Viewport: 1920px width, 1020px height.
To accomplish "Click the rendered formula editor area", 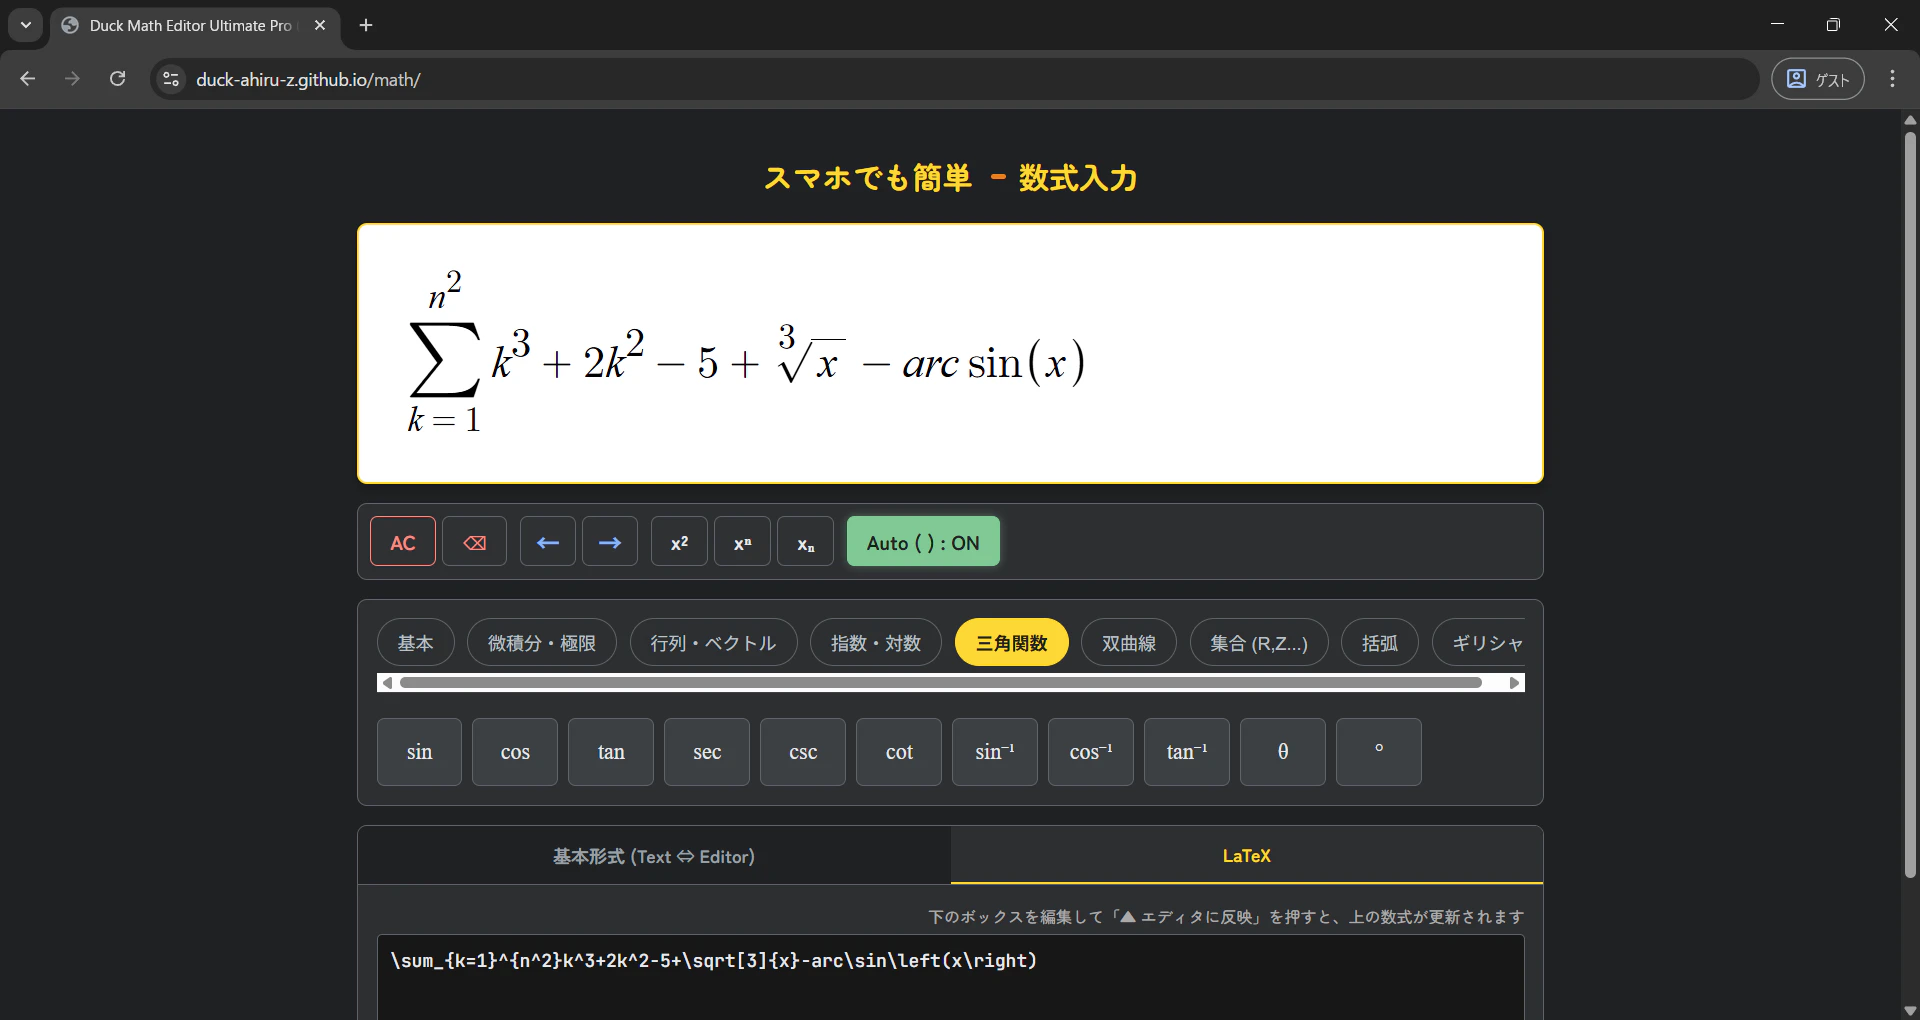I will point(950,354).
